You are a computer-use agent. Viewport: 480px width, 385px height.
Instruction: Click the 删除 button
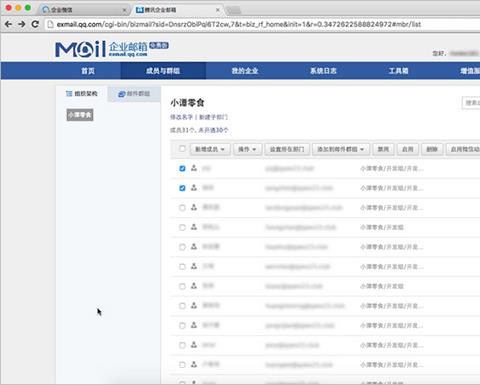(432, 149)
